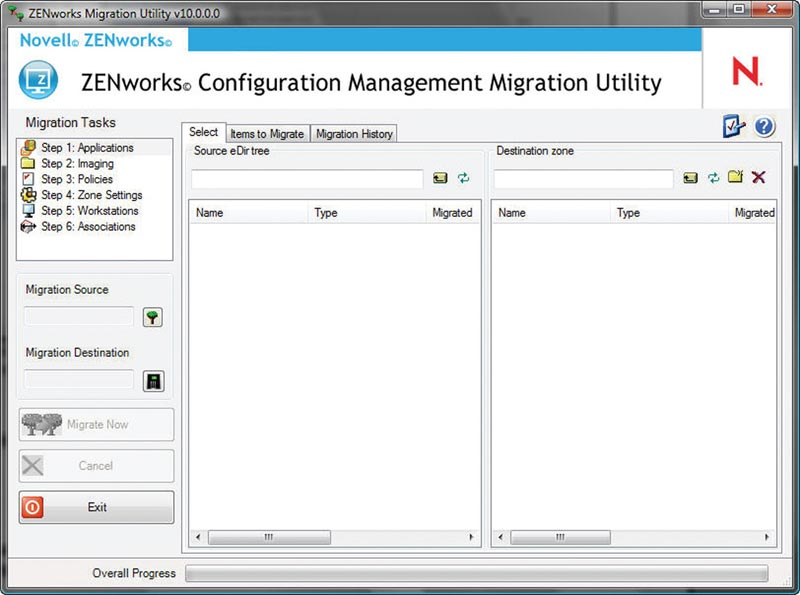Click the Destination zone horizontal scrollbar thumb

tap(560, 537)
